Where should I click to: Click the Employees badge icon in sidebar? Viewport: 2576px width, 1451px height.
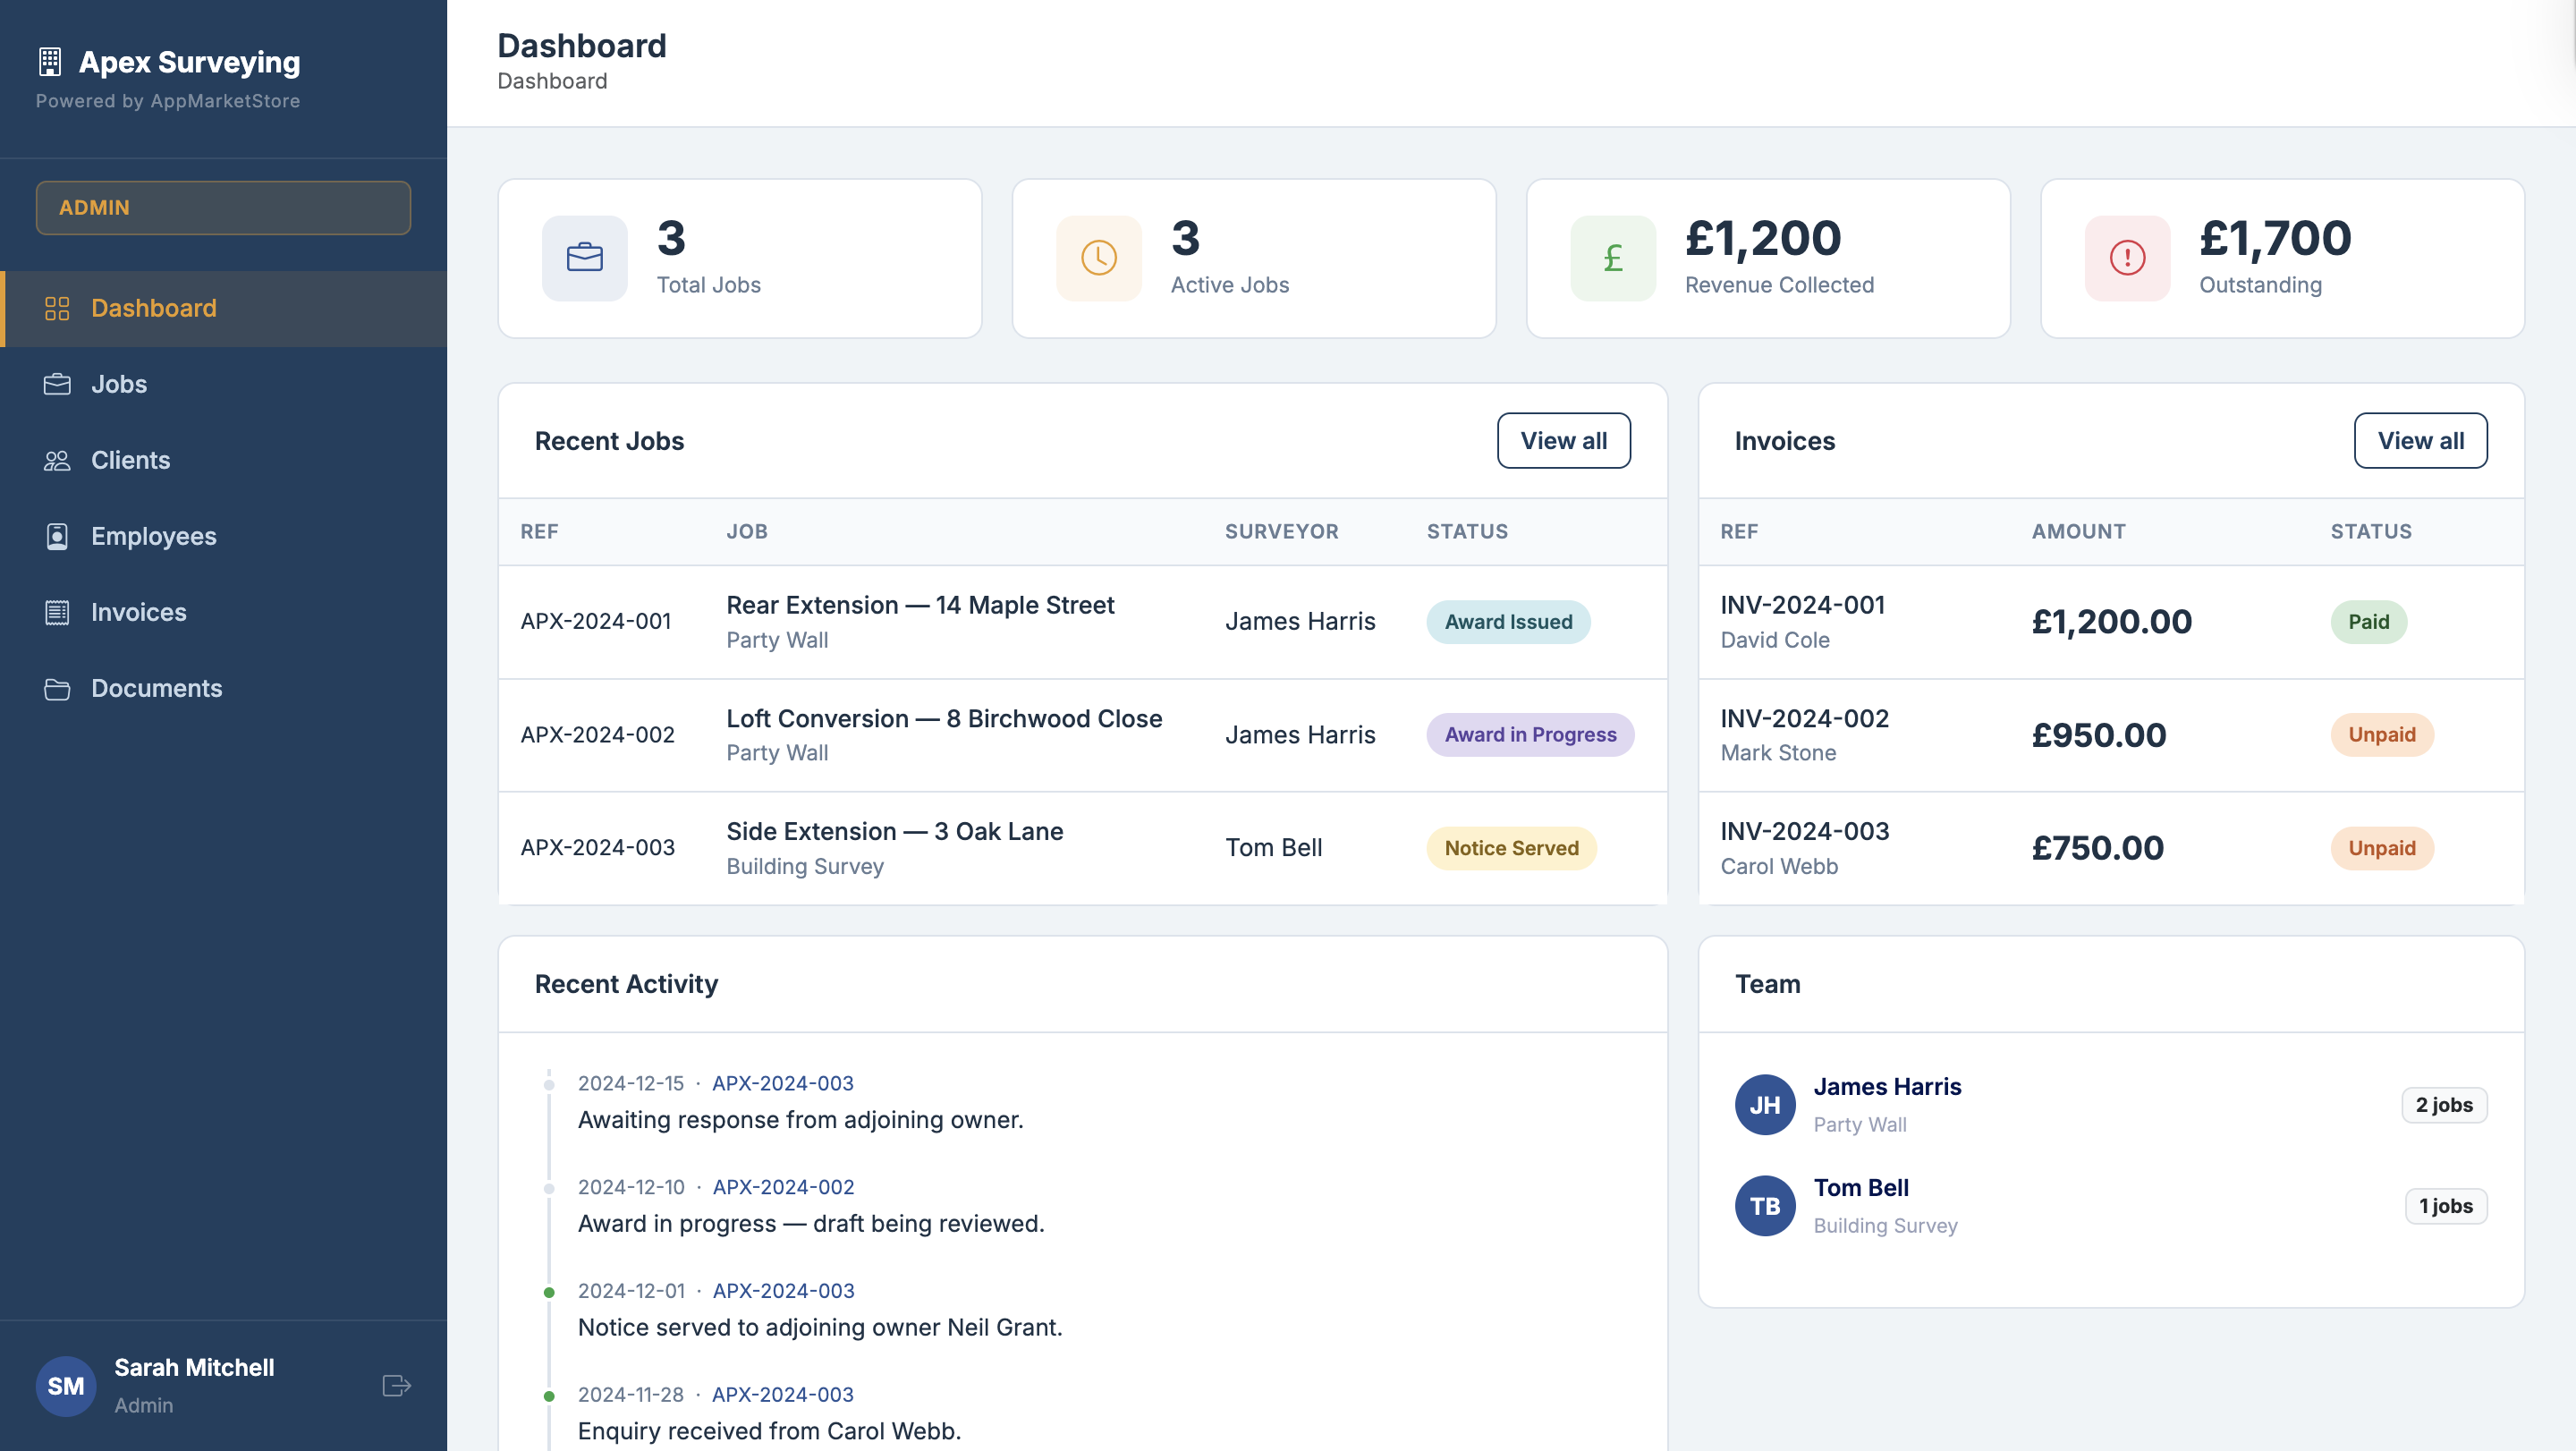click(57, 536)
